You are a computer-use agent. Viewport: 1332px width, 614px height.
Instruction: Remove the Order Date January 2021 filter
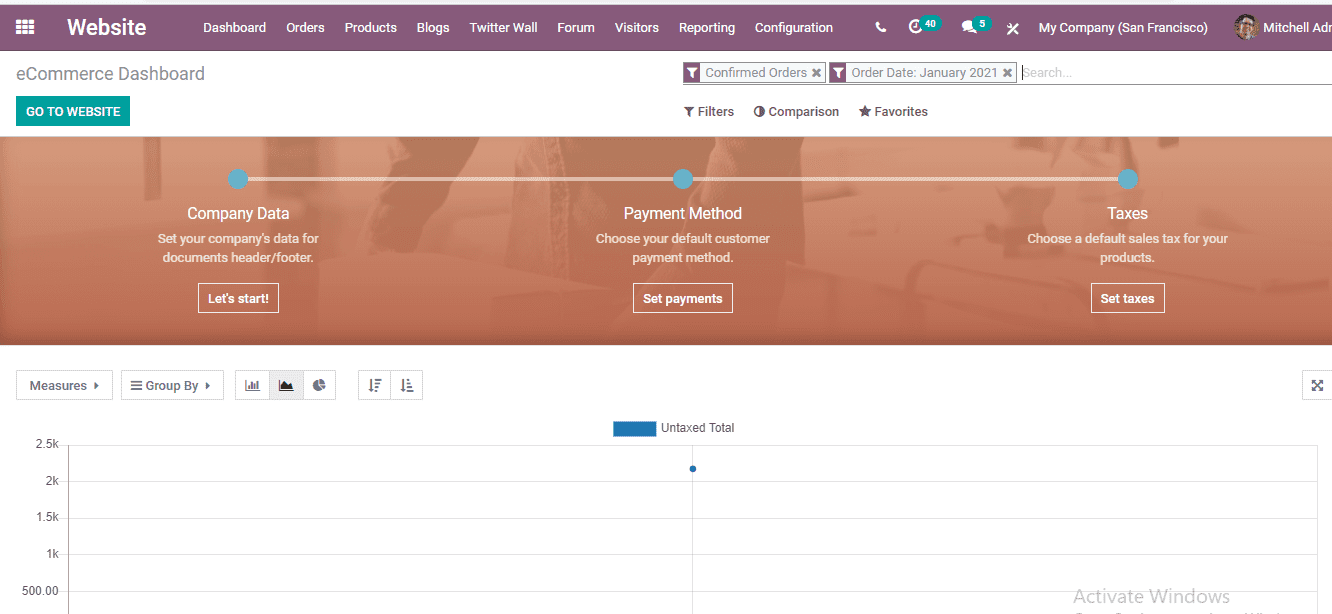point(1008,73)
